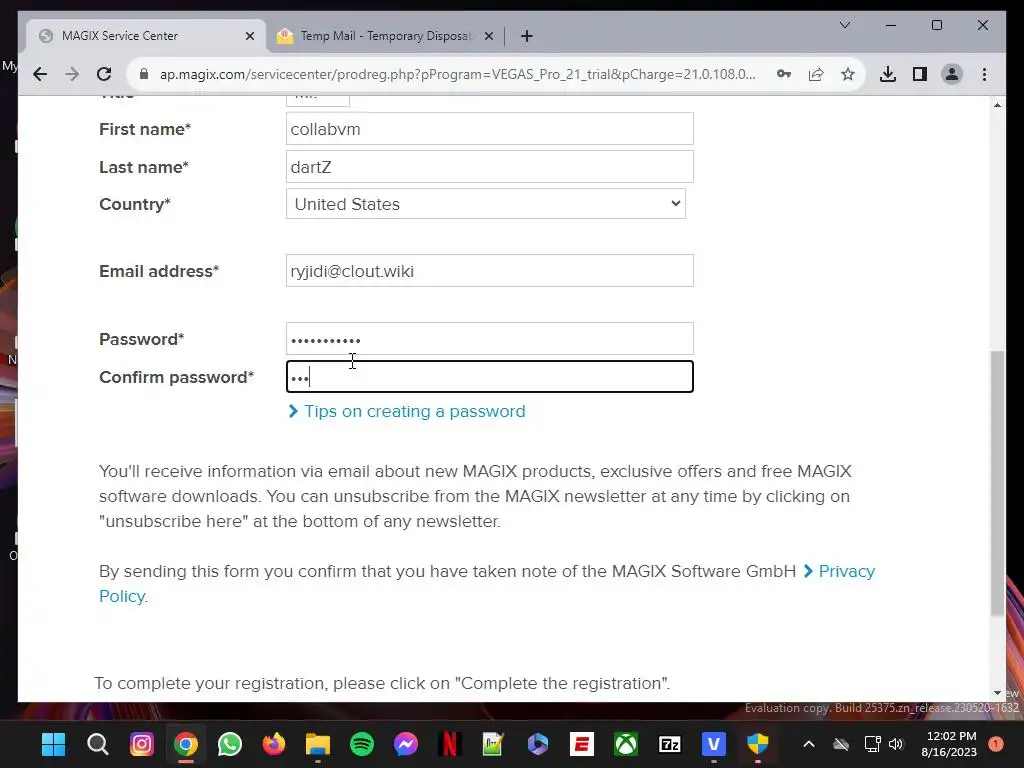Open the notepad app with green pencil icon

point(494,744)
